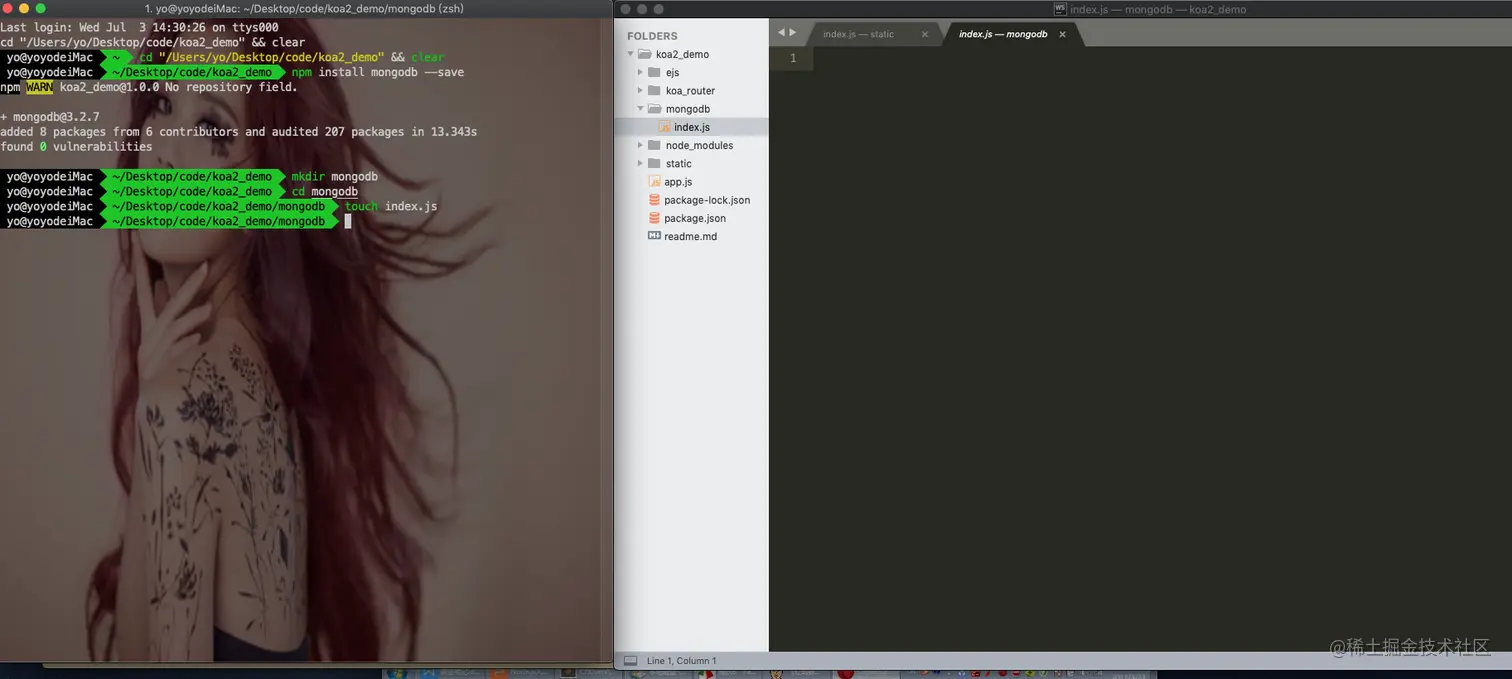Click the node_modules folder icon

point(654,145)
